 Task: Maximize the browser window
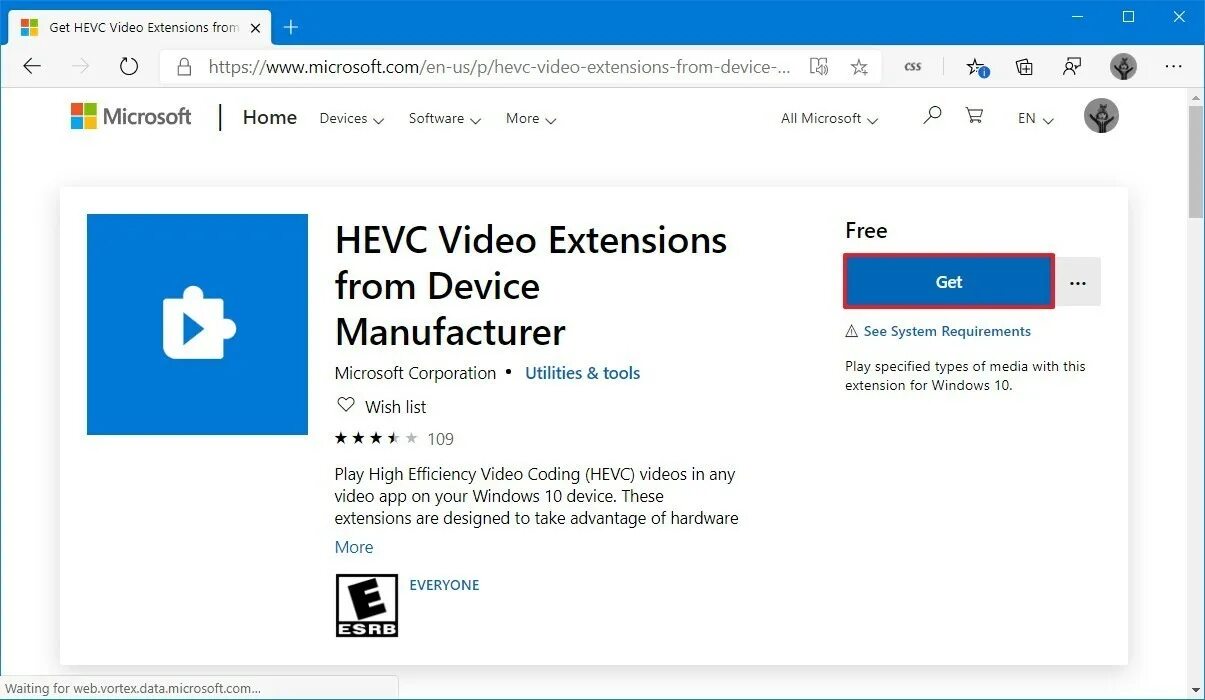point(1128,16)
